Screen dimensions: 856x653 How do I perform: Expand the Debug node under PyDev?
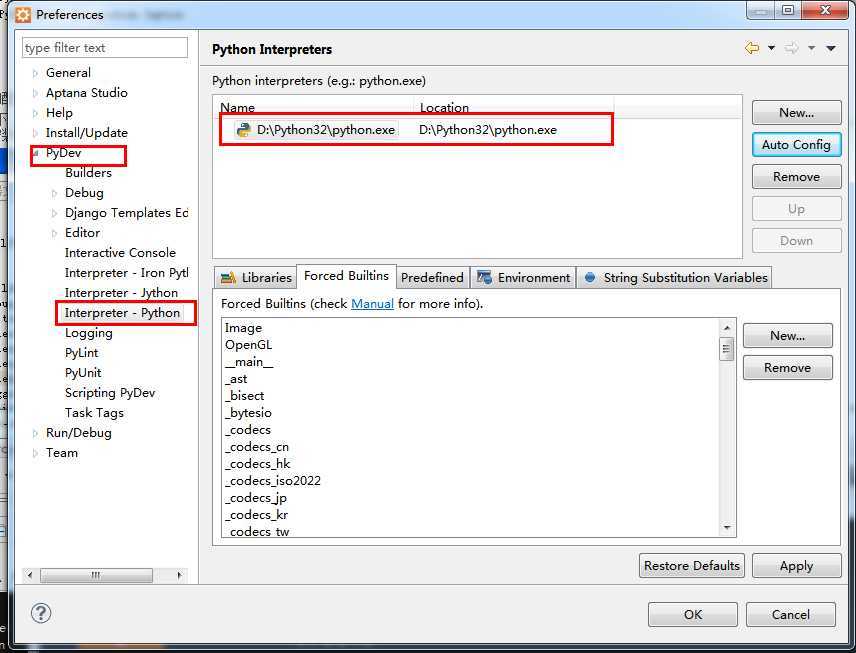pos(54,193)
